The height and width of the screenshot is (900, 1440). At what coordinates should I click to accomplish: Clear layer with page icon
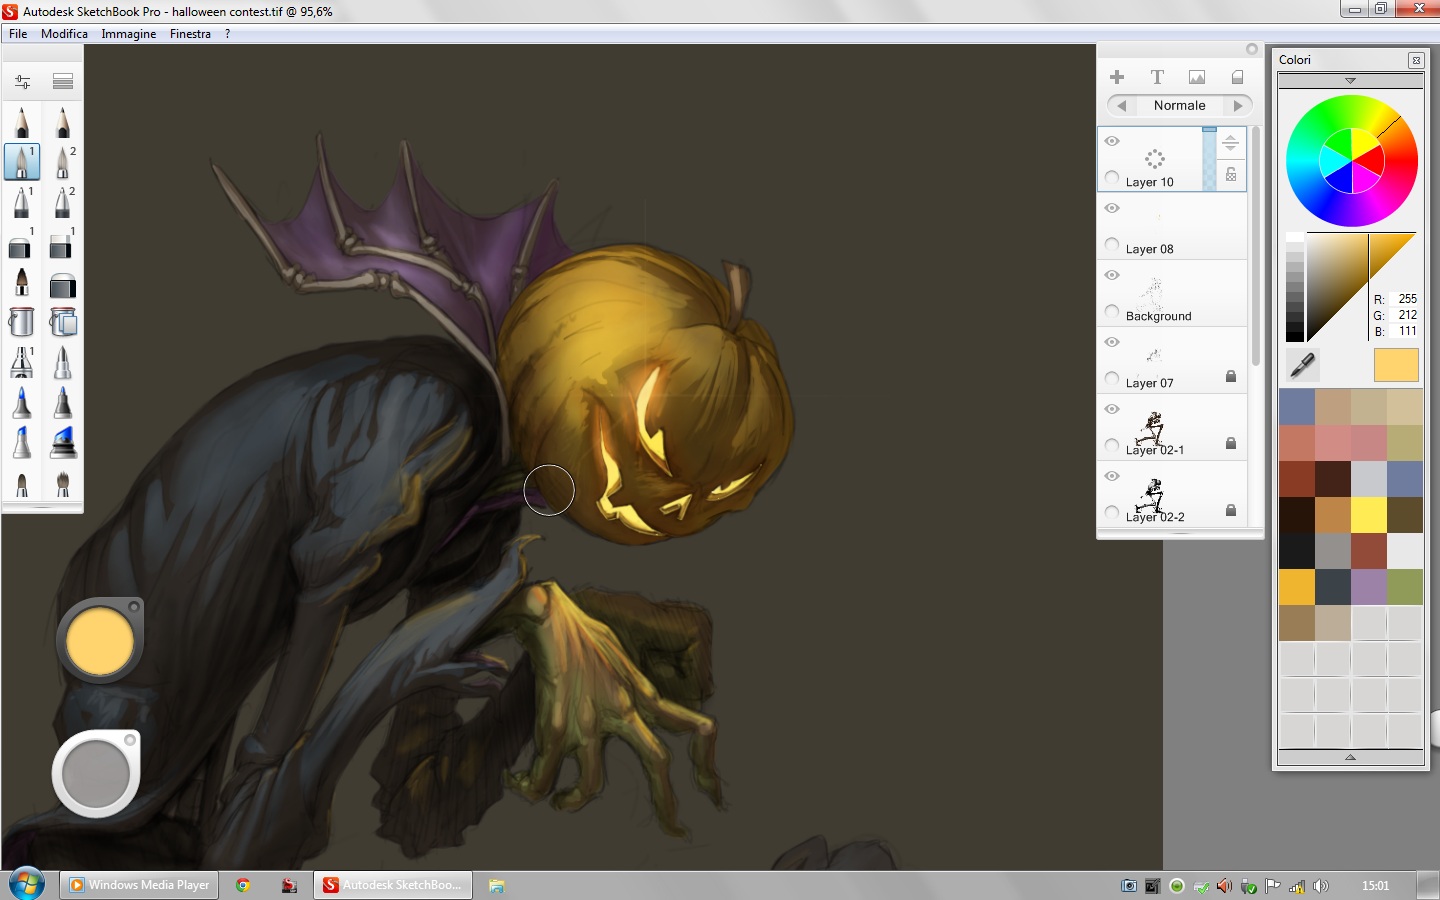click(x=1237, y=77)
